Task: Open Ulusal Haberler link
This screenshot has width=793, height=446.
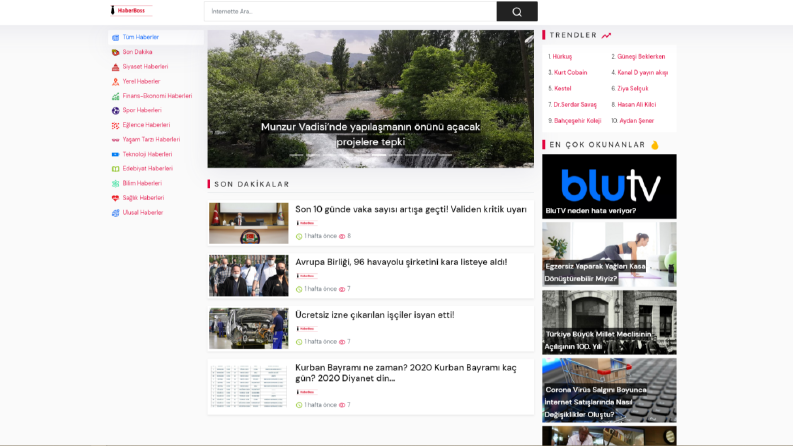Action: 143,213
